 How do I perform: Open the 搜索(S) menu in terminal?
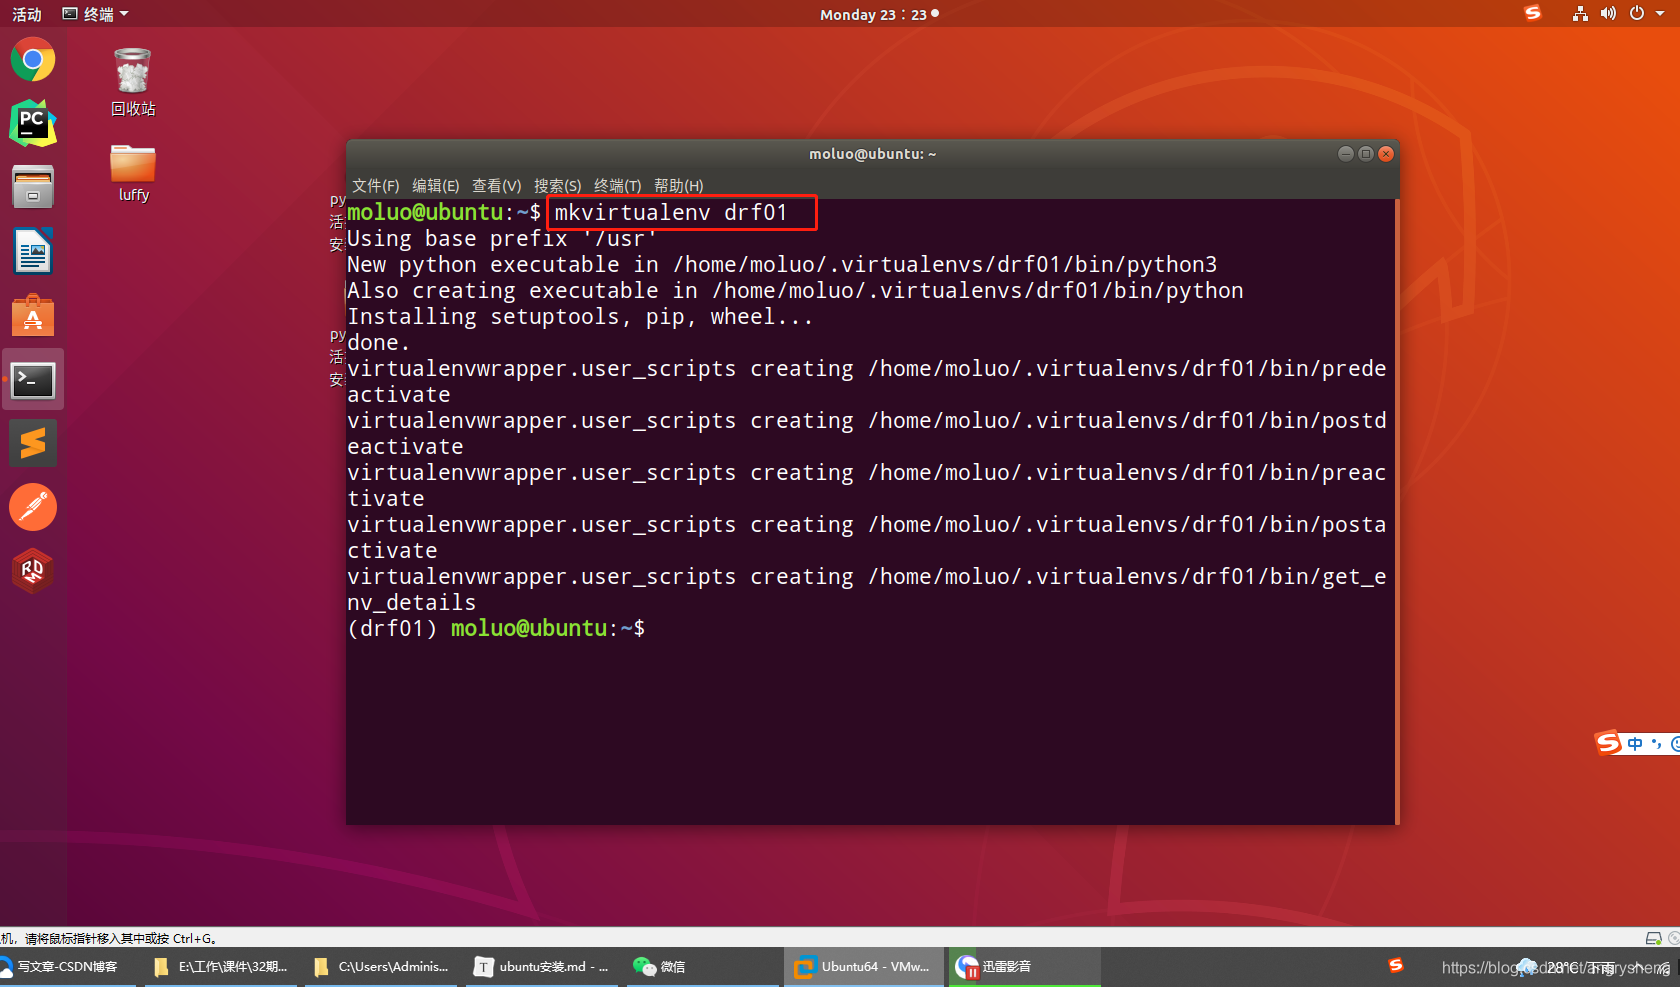tap(557, 186)
